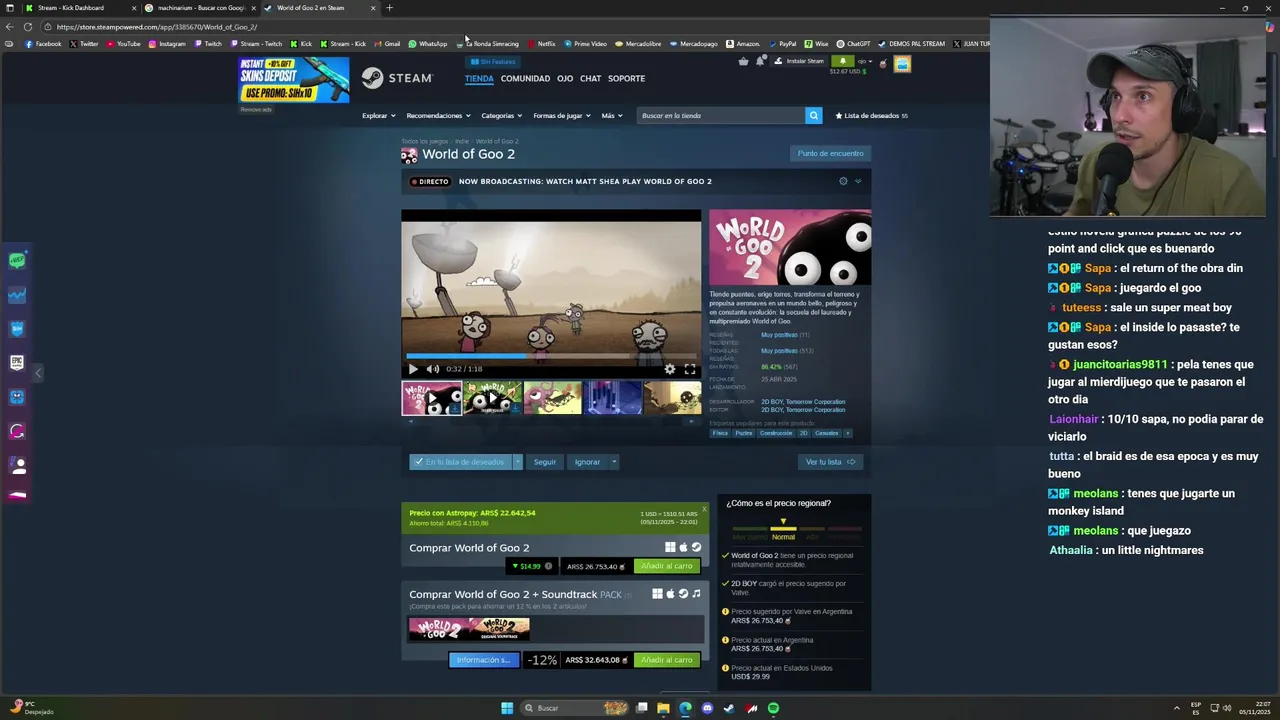
Task: Click Información sobre el pack button
Action: point(484,660)
